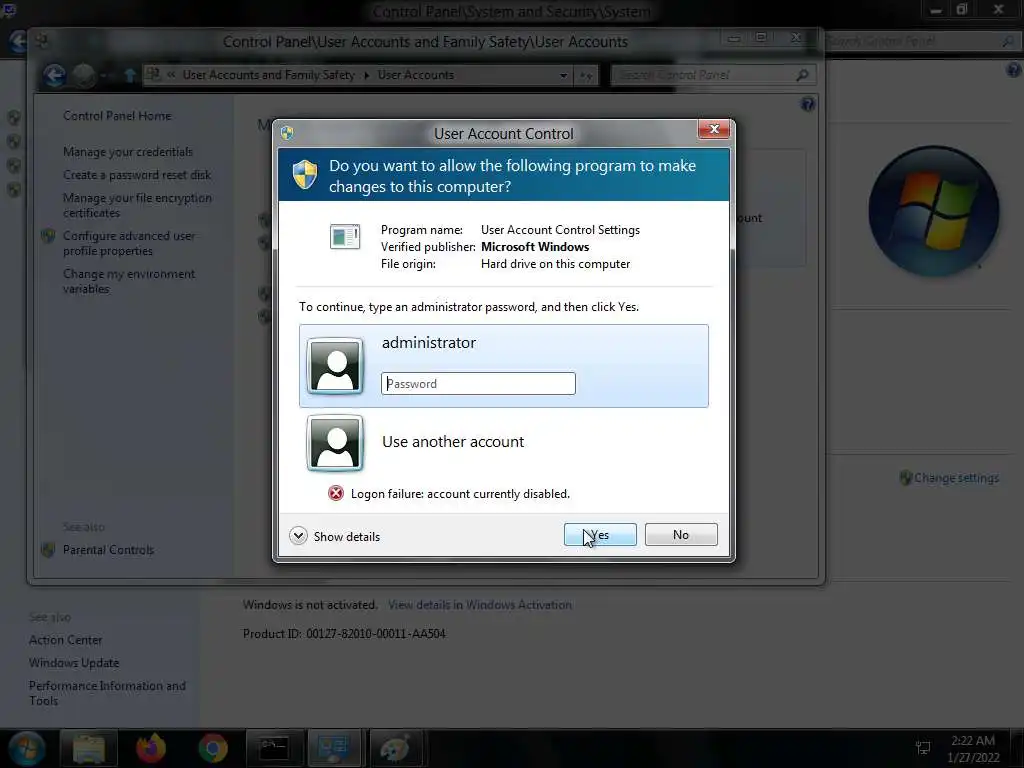Open Manage your file encryption certificates
1024x768 pixels.
tap(137, 205)
